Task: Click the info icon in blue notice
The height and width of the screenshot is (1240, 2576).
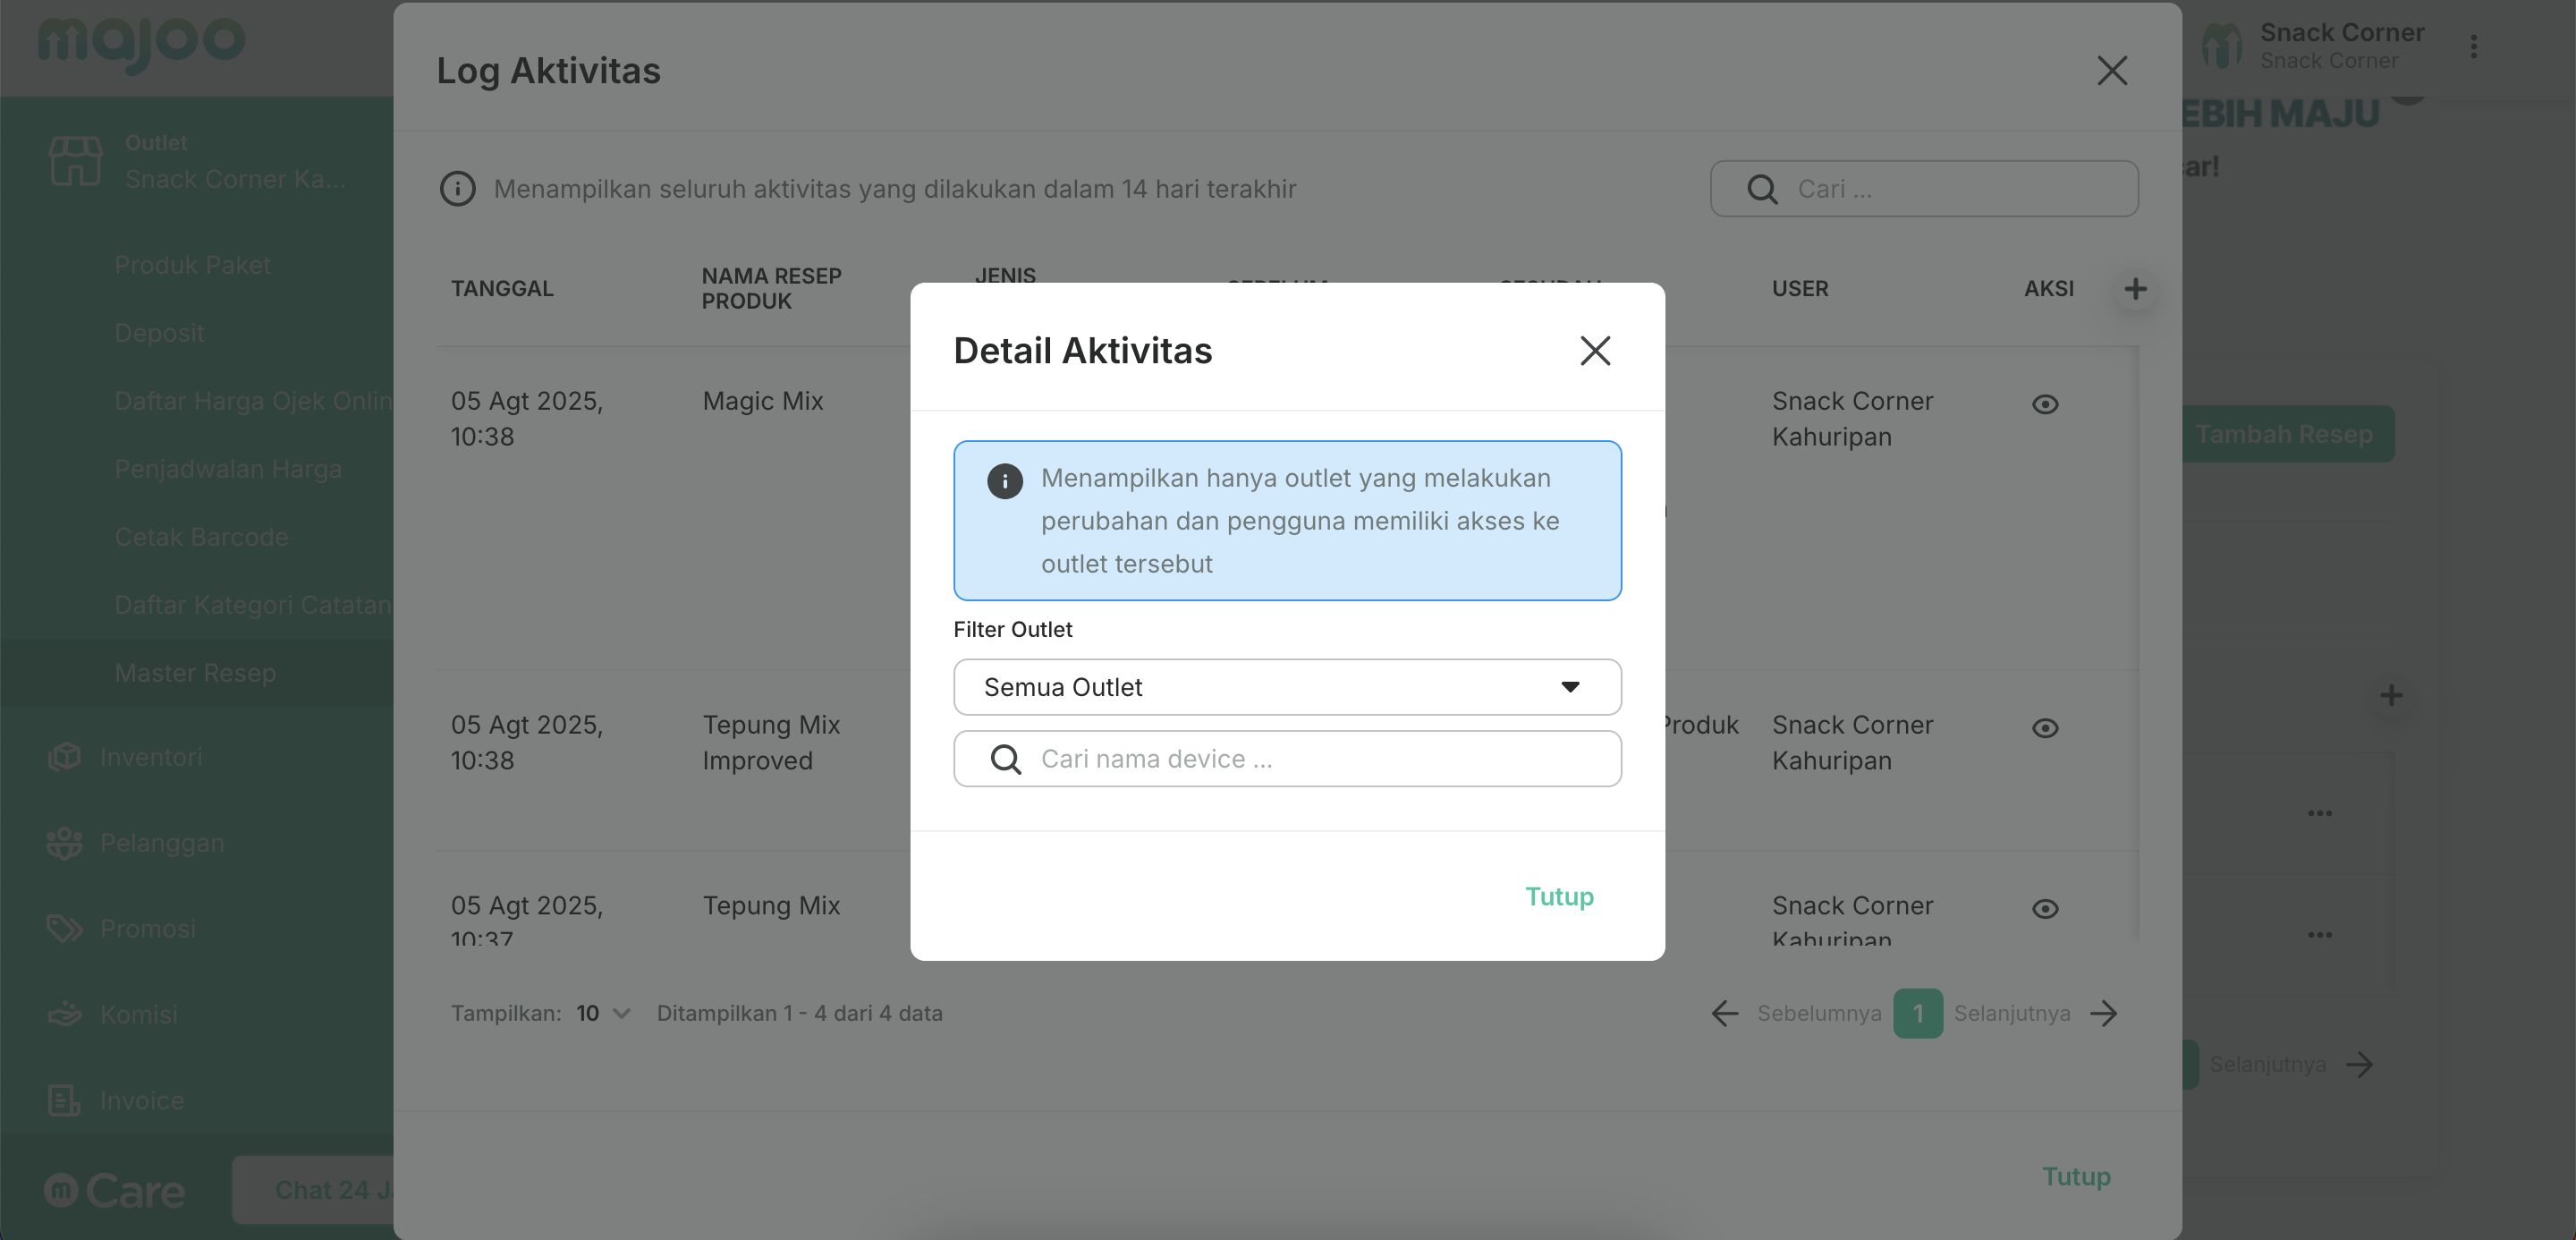Action: (1004, 481)
